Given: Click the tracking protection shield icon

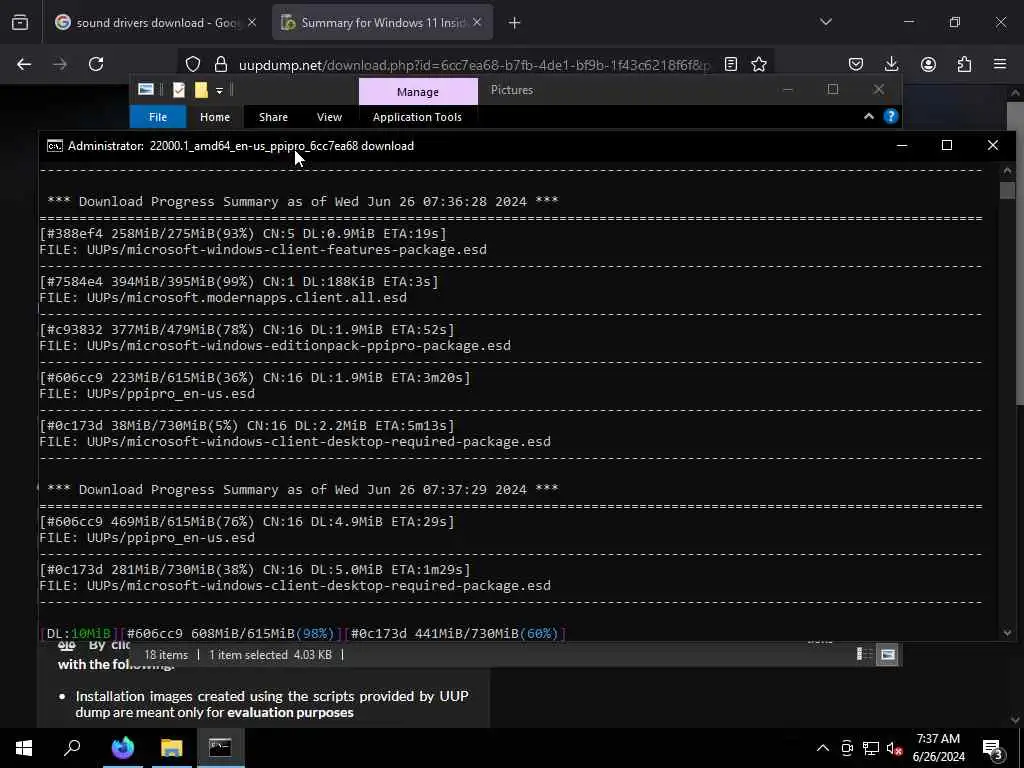Looking at the screenshot, I should [193, 64].
